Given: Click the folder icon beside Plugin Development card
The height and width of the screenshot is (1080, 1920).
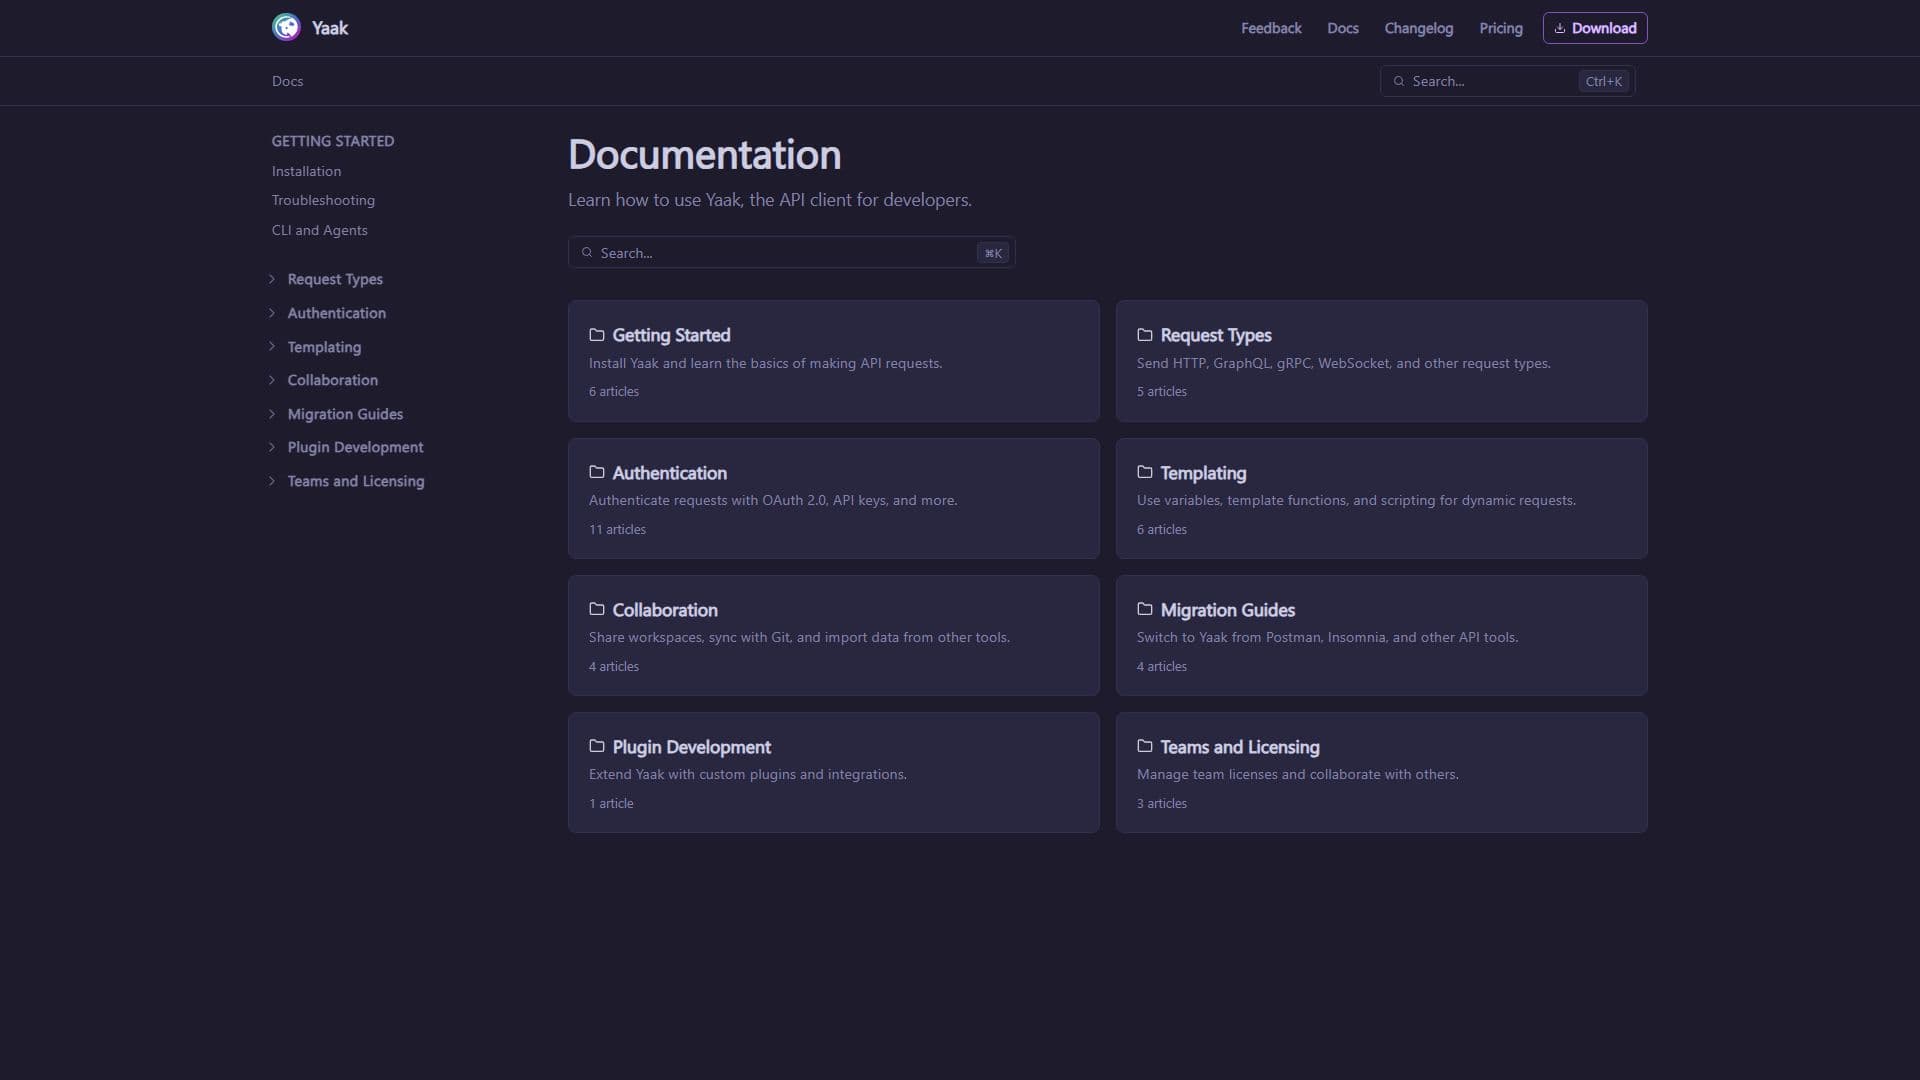Looking at the screenshot, I should click(x=597, y=746).
